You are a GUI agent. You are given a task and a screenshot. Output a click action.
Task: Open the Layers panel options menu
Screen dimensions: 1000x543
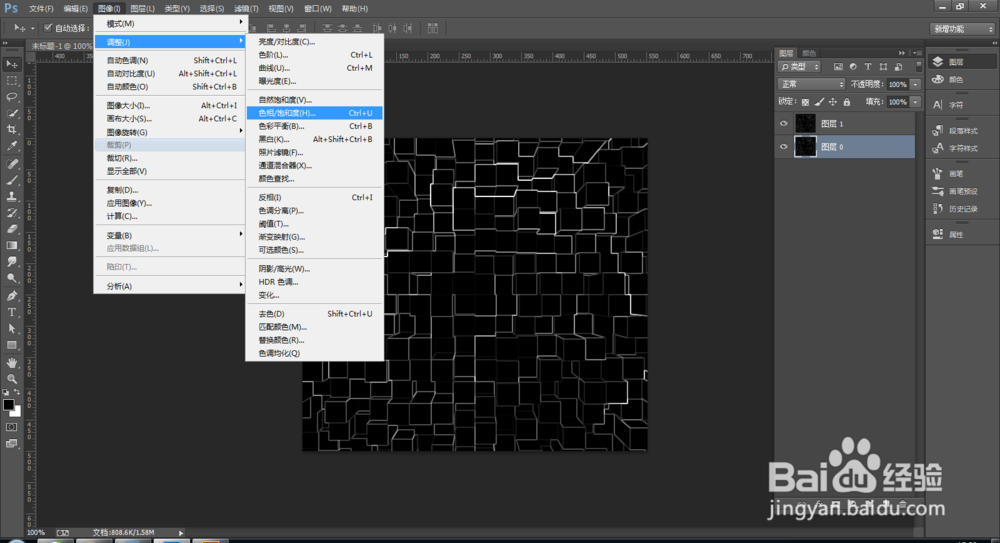coord(915,53)
